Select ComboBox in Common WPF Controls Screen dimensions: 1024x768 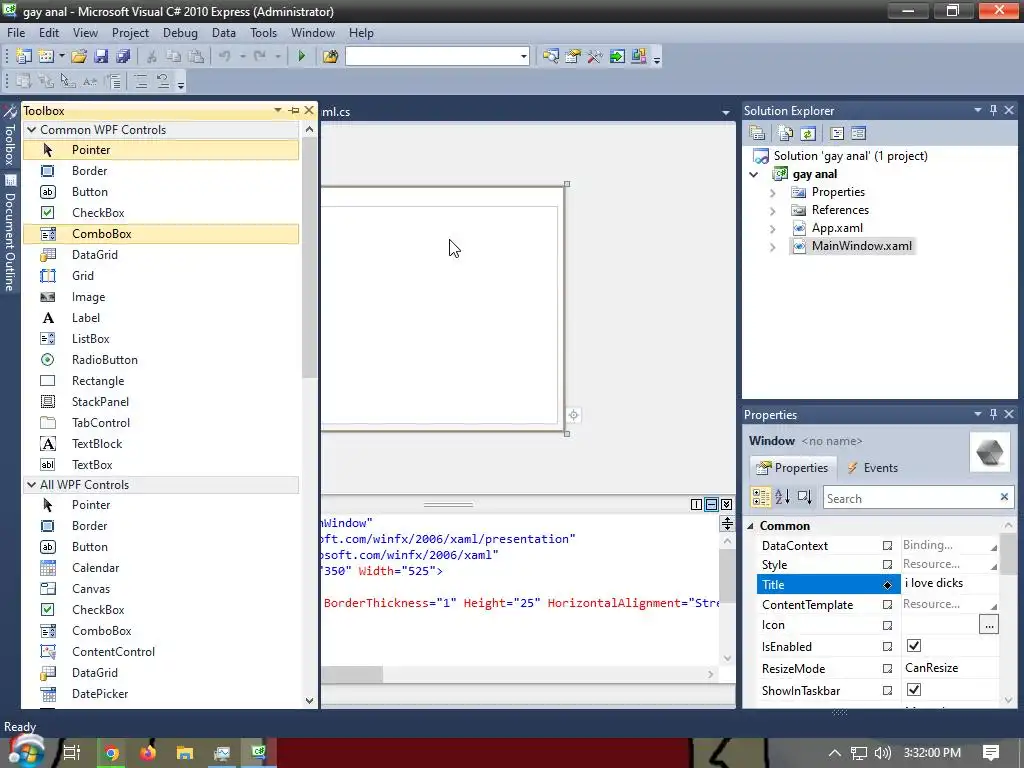[x=161, y=234]
